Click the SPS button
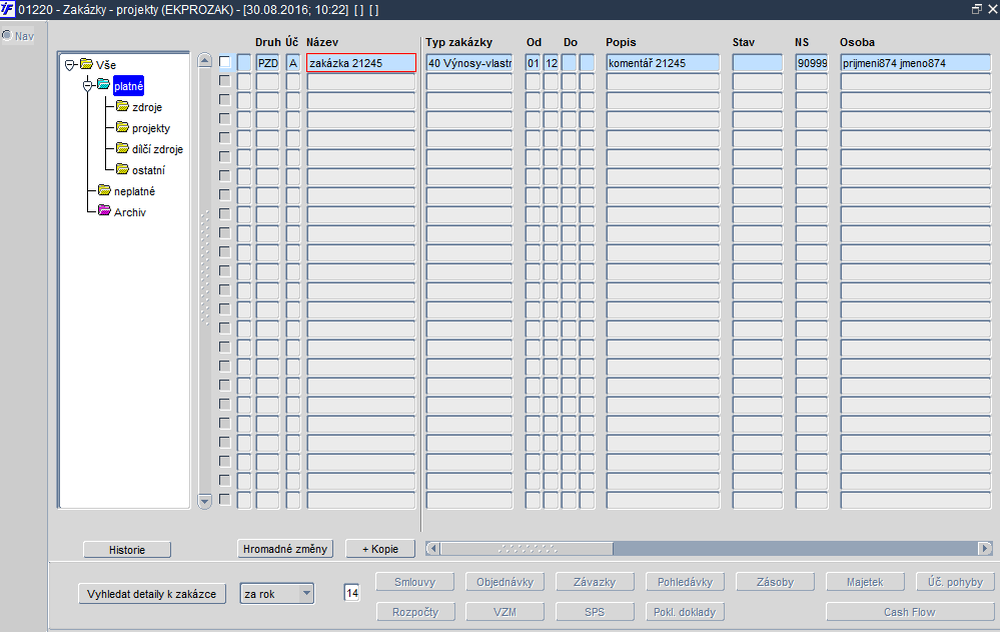 (x=595, y=612)
